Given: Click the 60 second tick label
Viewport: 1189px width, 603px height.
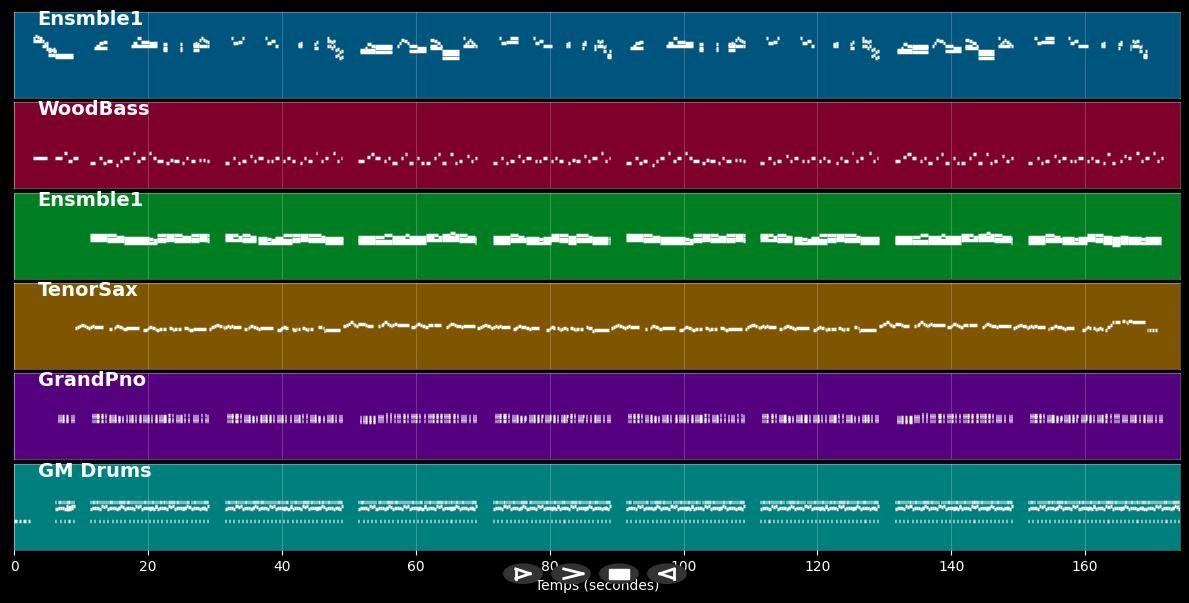Looking at the screenshot, I should point(416,567).
